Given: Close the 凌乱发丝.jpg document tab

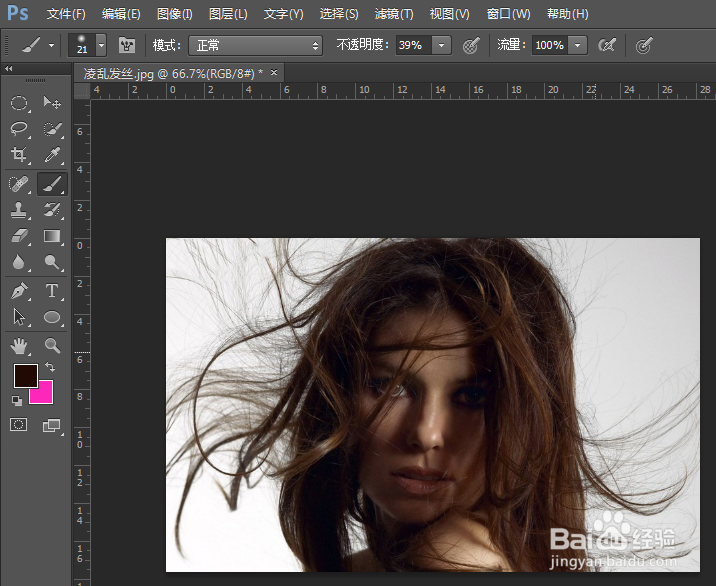Looking at the screenshot, I should [274, 73].
